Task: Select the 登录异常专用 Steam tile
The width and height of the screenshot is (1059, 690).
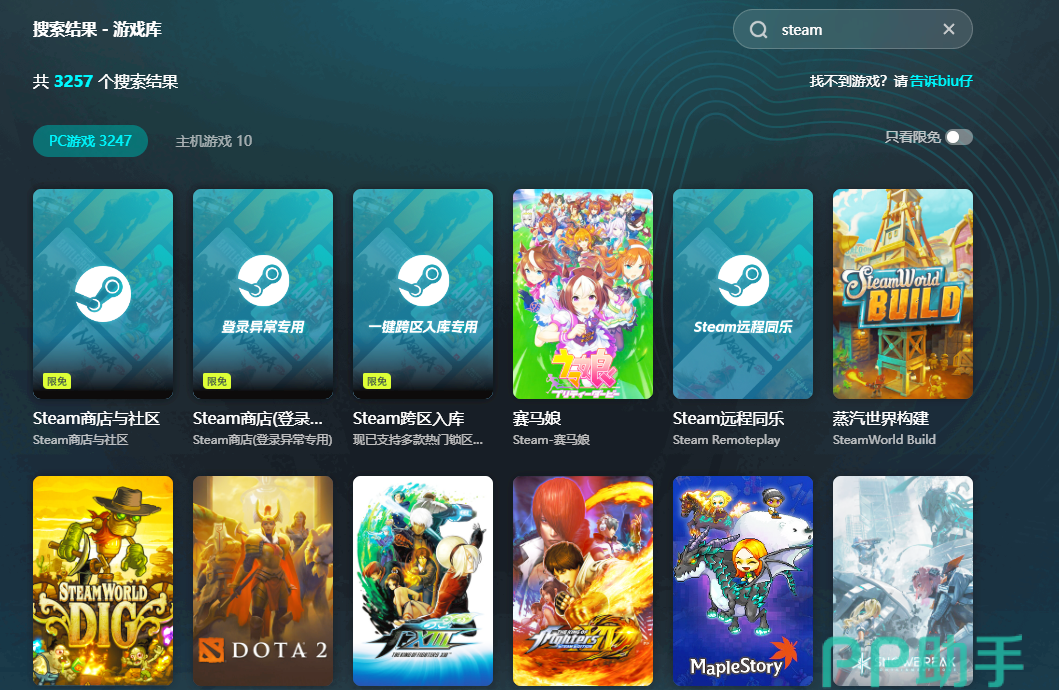Action: (x=263, y=293)
